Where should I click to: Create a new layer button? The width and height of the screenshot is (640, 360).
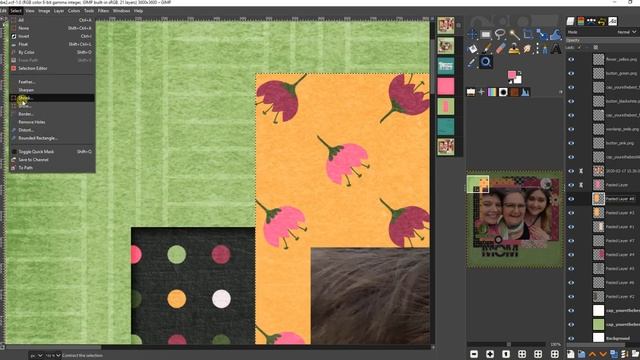click(571, 354)
